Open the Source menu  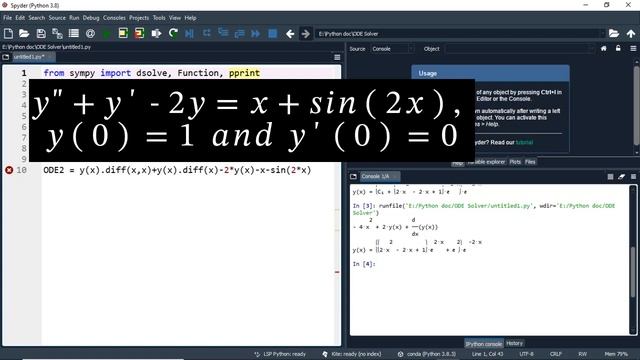click(57, 18)
